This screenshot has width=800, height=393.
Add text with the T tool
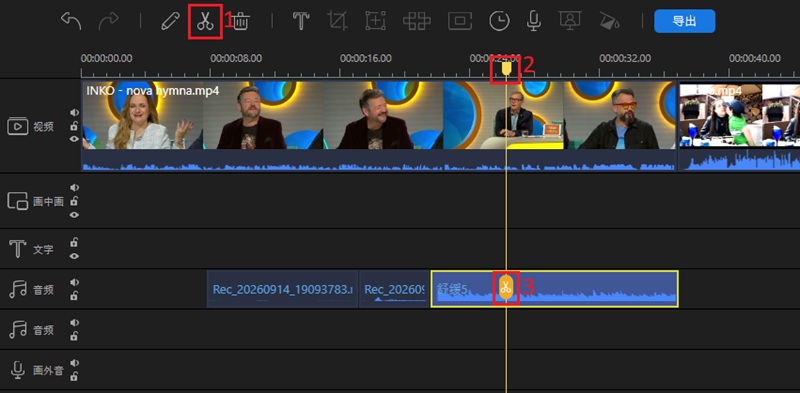301,21
